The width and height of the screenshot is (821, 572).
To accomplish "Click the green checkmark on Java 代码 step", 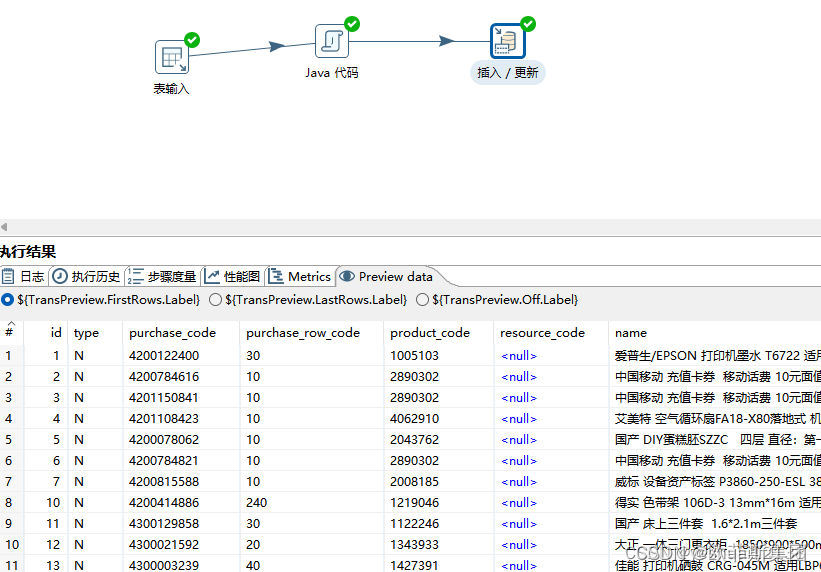I will (352, 24).
